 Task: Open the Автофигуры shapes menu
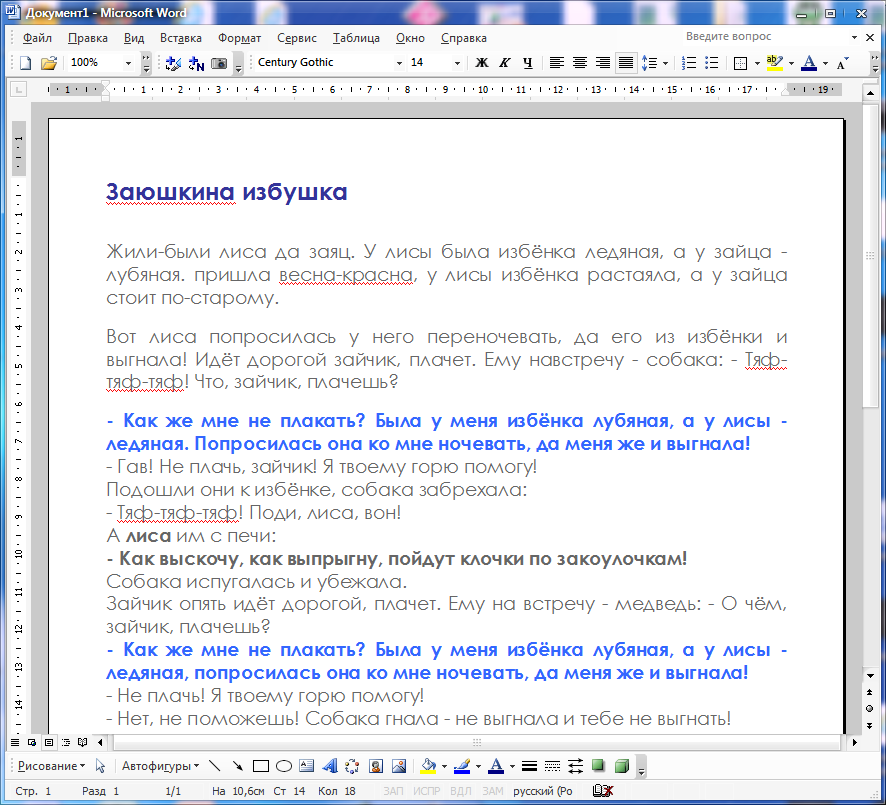[x=160, y=766]
